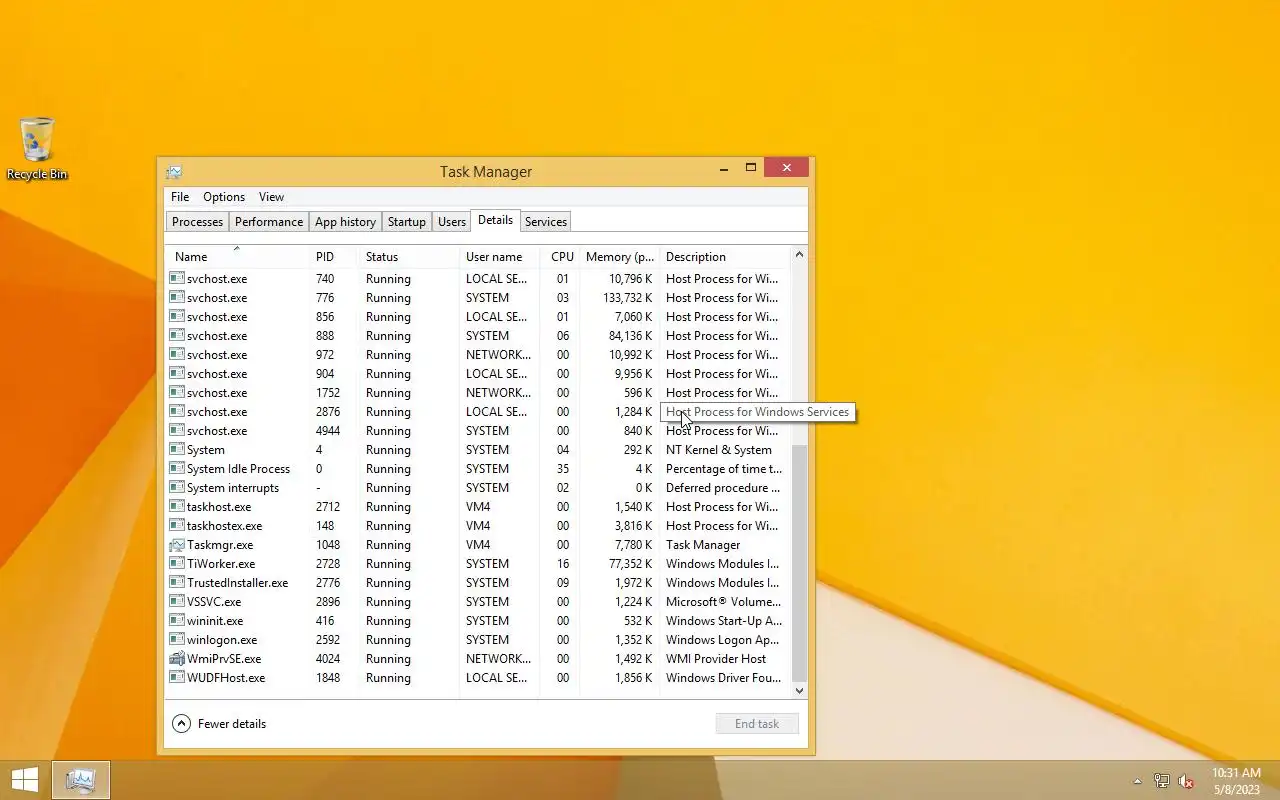Screen dimensions: 1280x800
Task: Sort by the Description column header
Action: (x=725, y=257)
